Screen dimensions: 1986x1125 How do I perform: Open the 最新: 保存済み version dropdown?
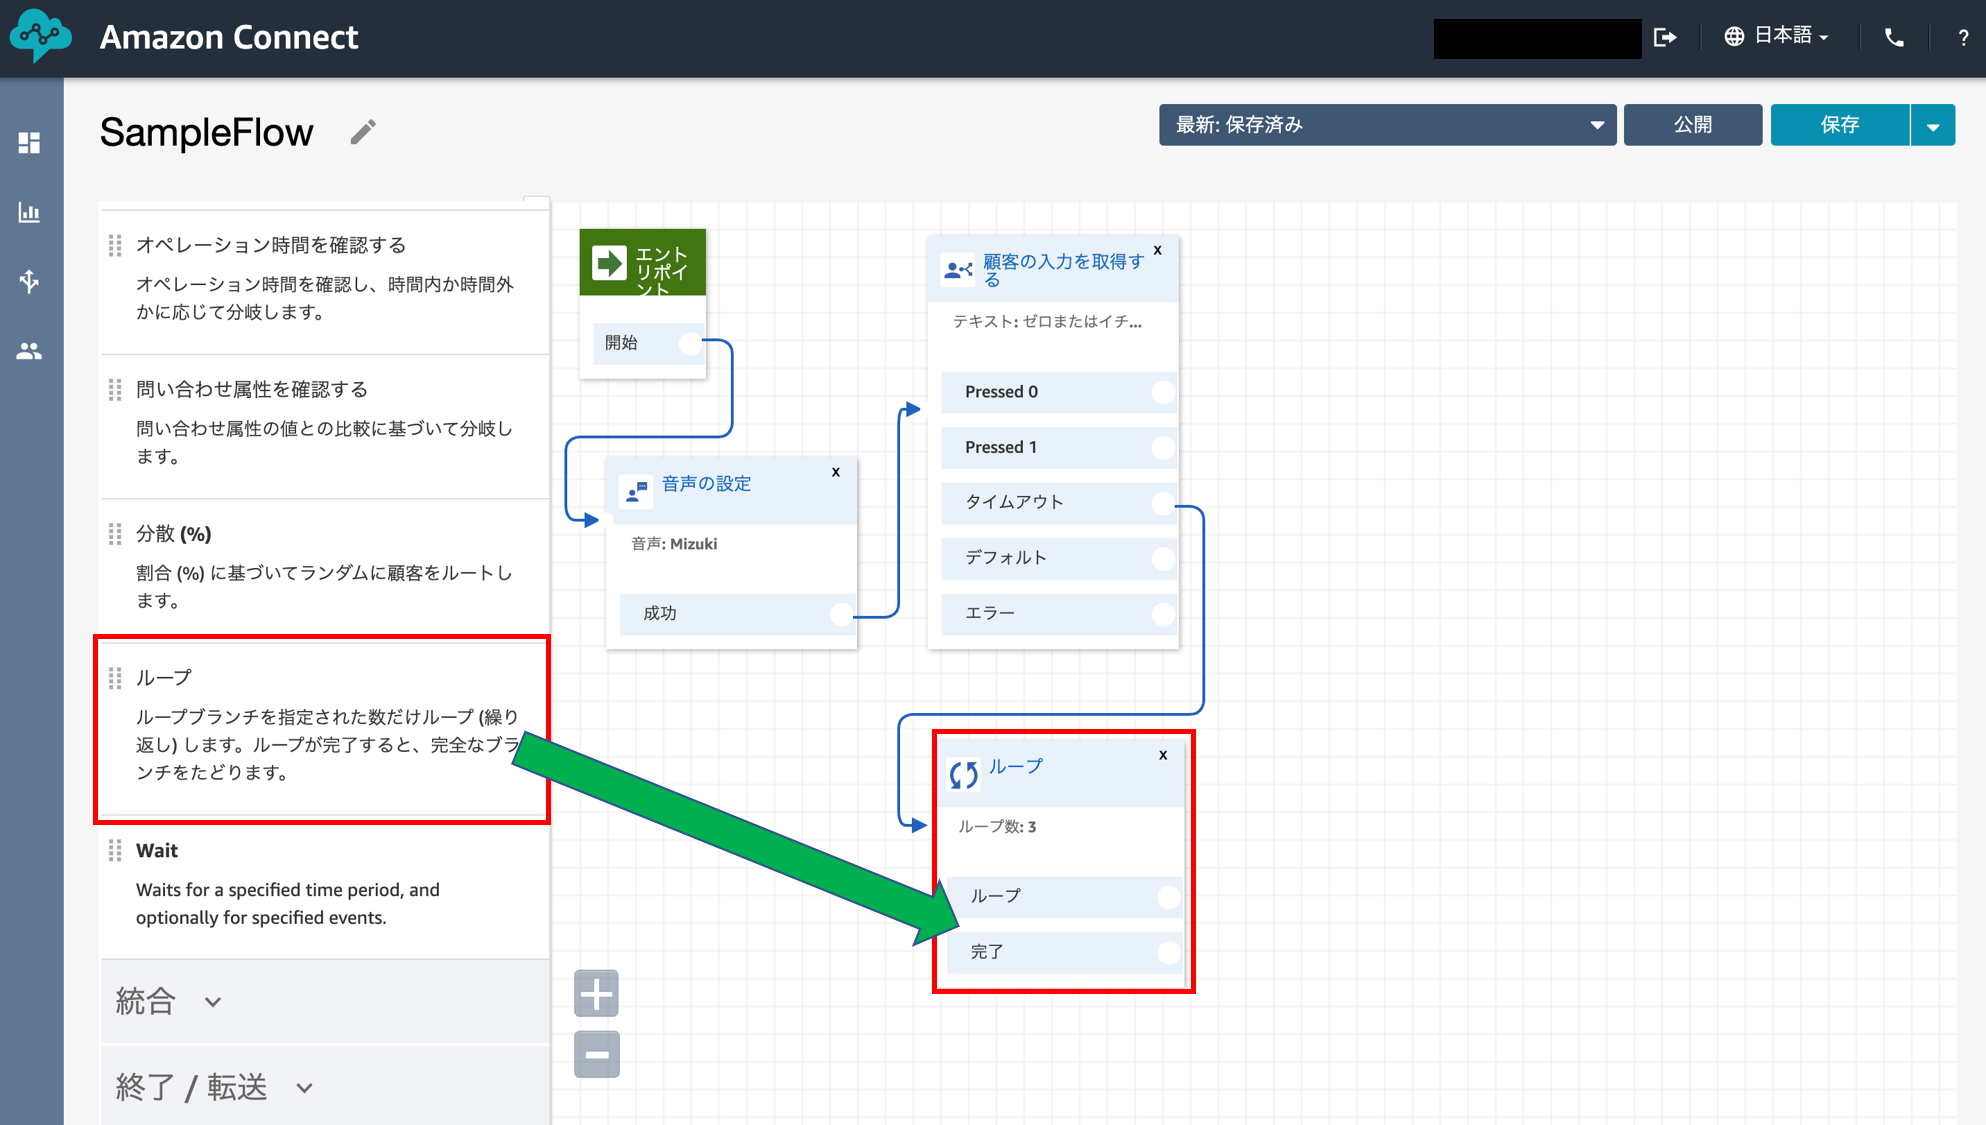(1387, 125)
